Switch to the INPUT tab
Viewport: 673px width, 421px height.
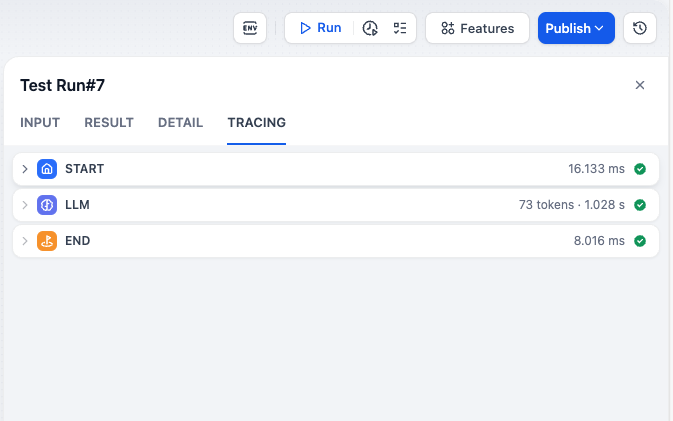(x=40, y=123)
